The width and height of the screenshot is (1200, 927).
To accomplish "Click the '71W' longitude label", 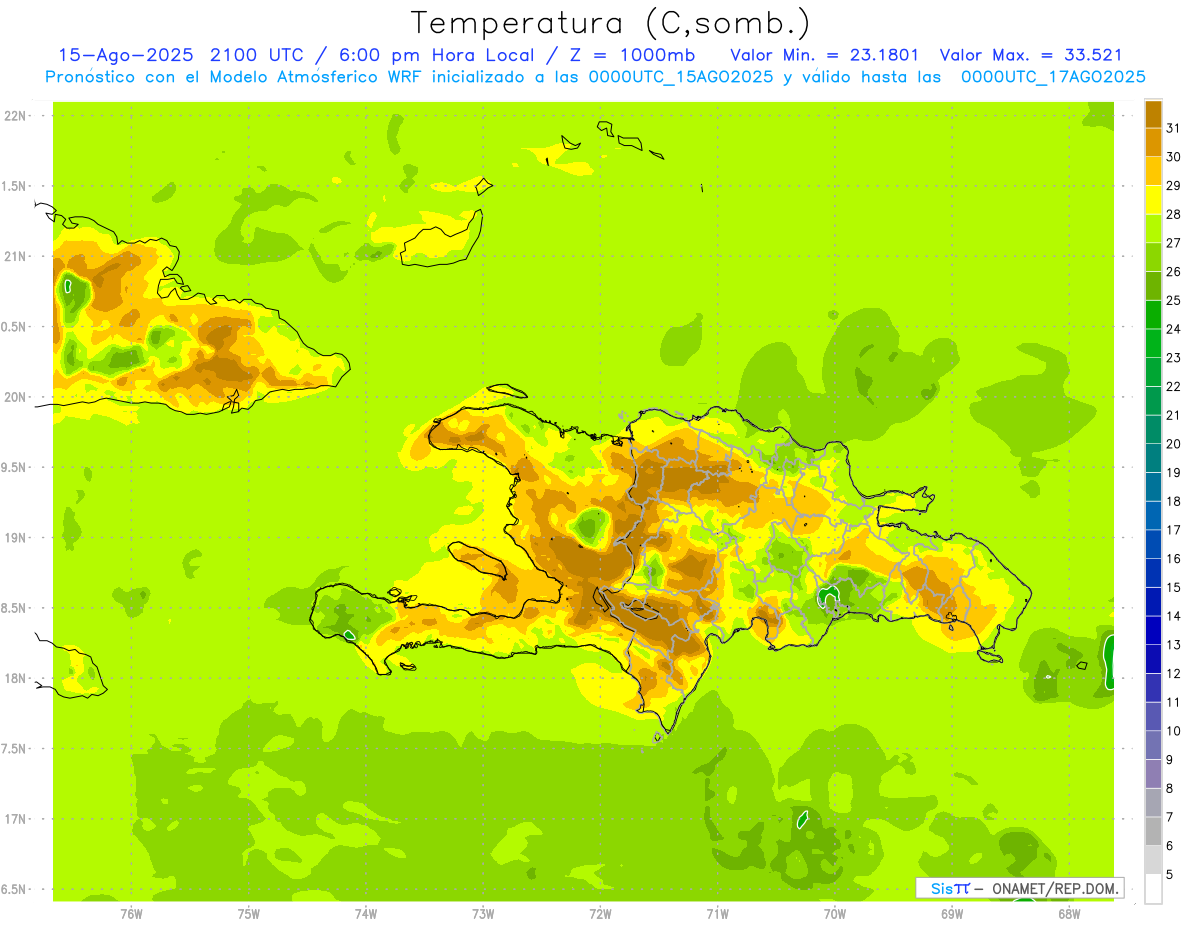I will (717, 914).
